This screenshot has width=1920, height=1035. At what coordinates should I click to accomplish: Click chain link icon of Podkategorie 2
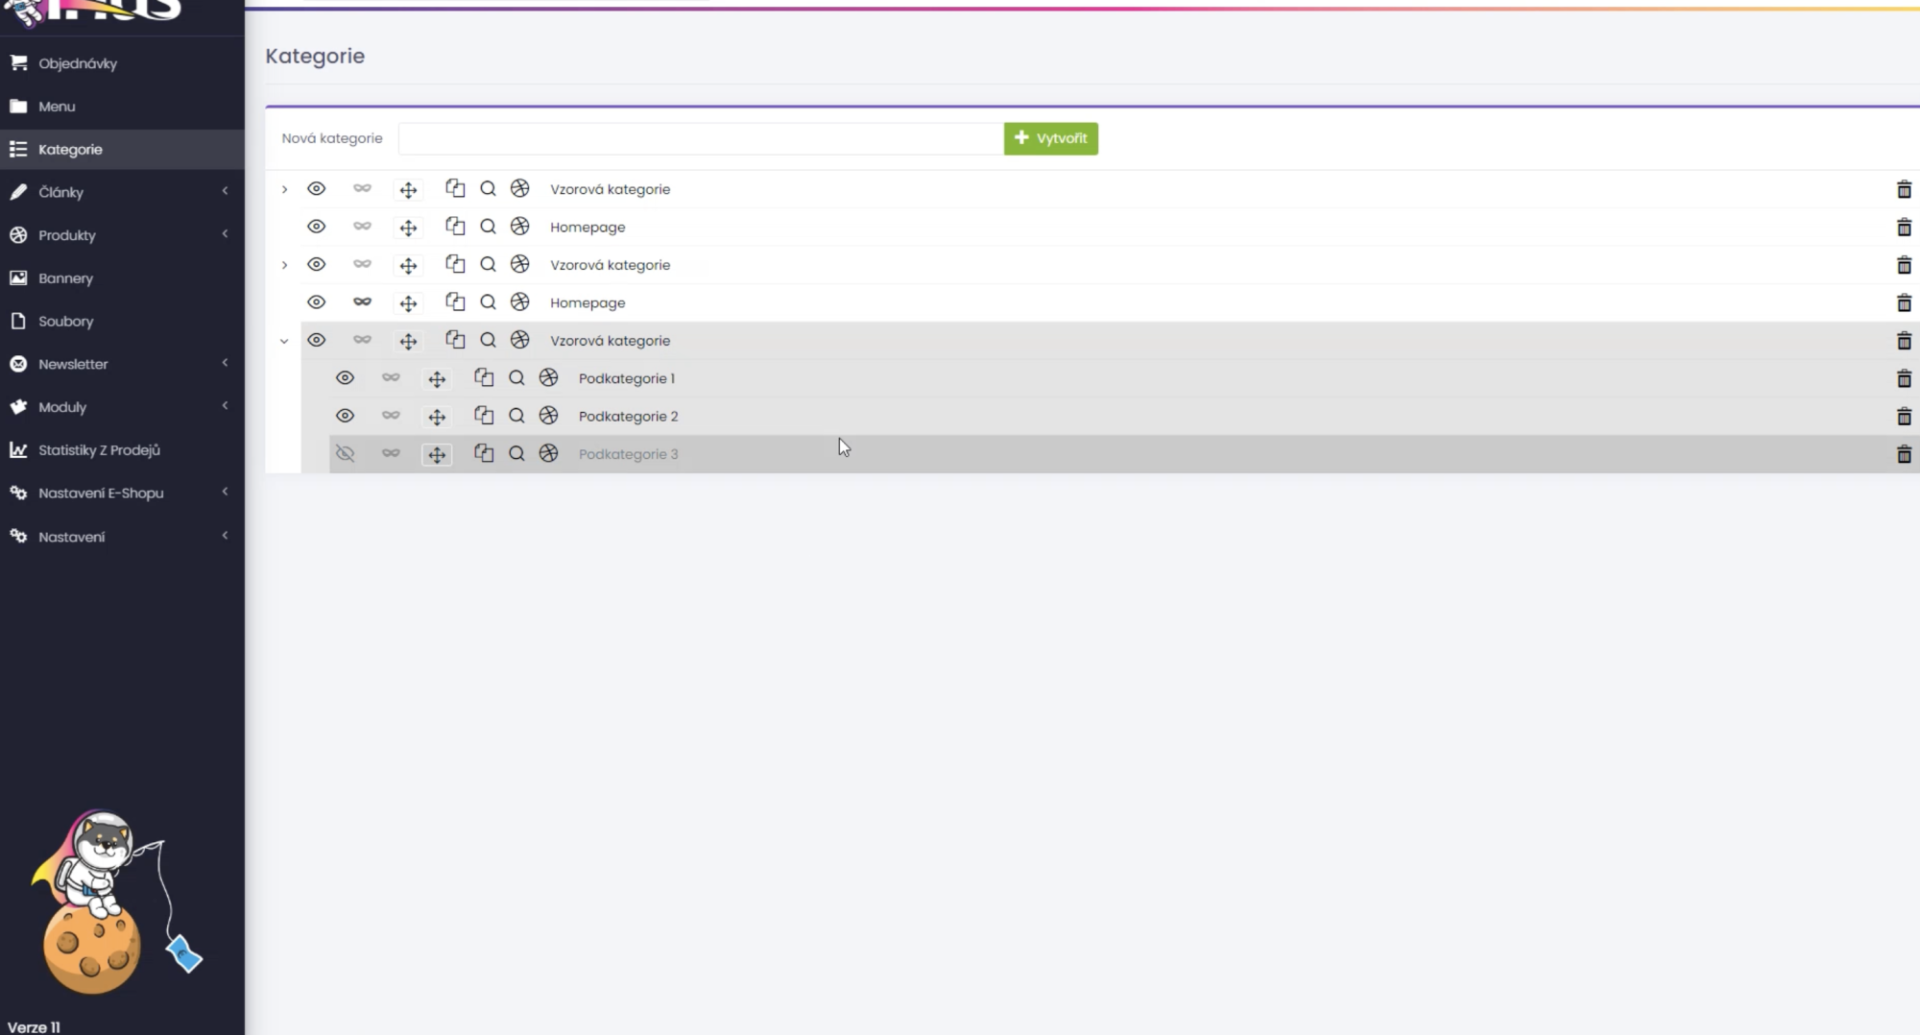pos(391,416)
